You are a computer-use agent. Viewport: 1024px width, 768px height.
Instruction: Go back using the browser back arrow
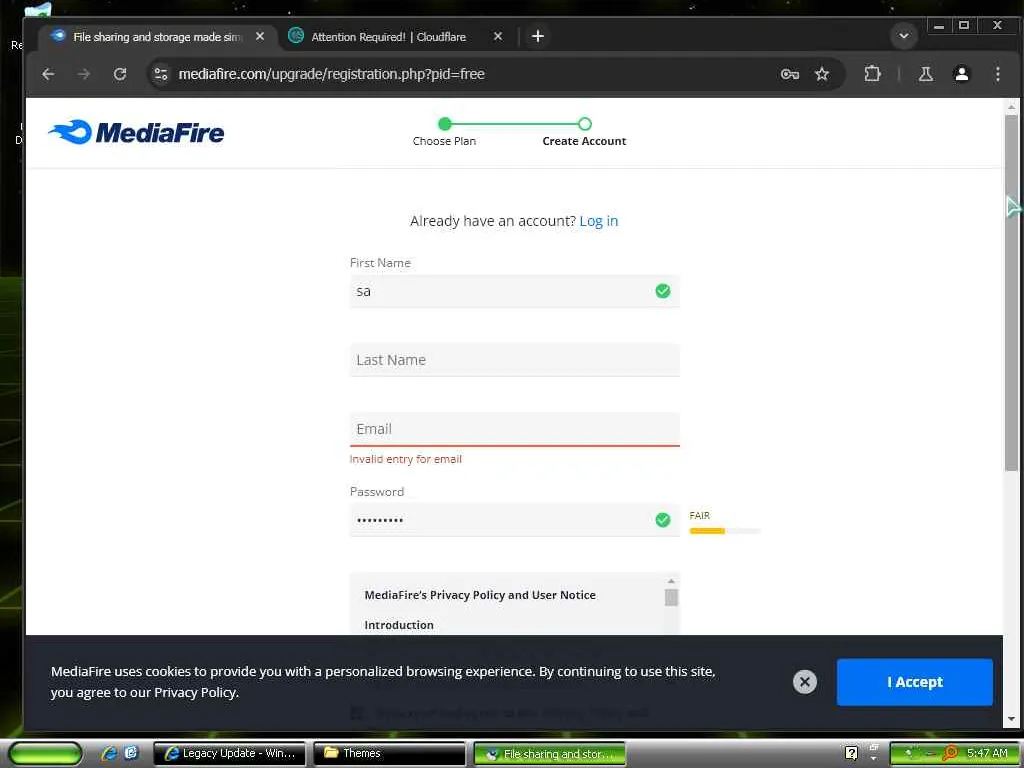point(48,74)
